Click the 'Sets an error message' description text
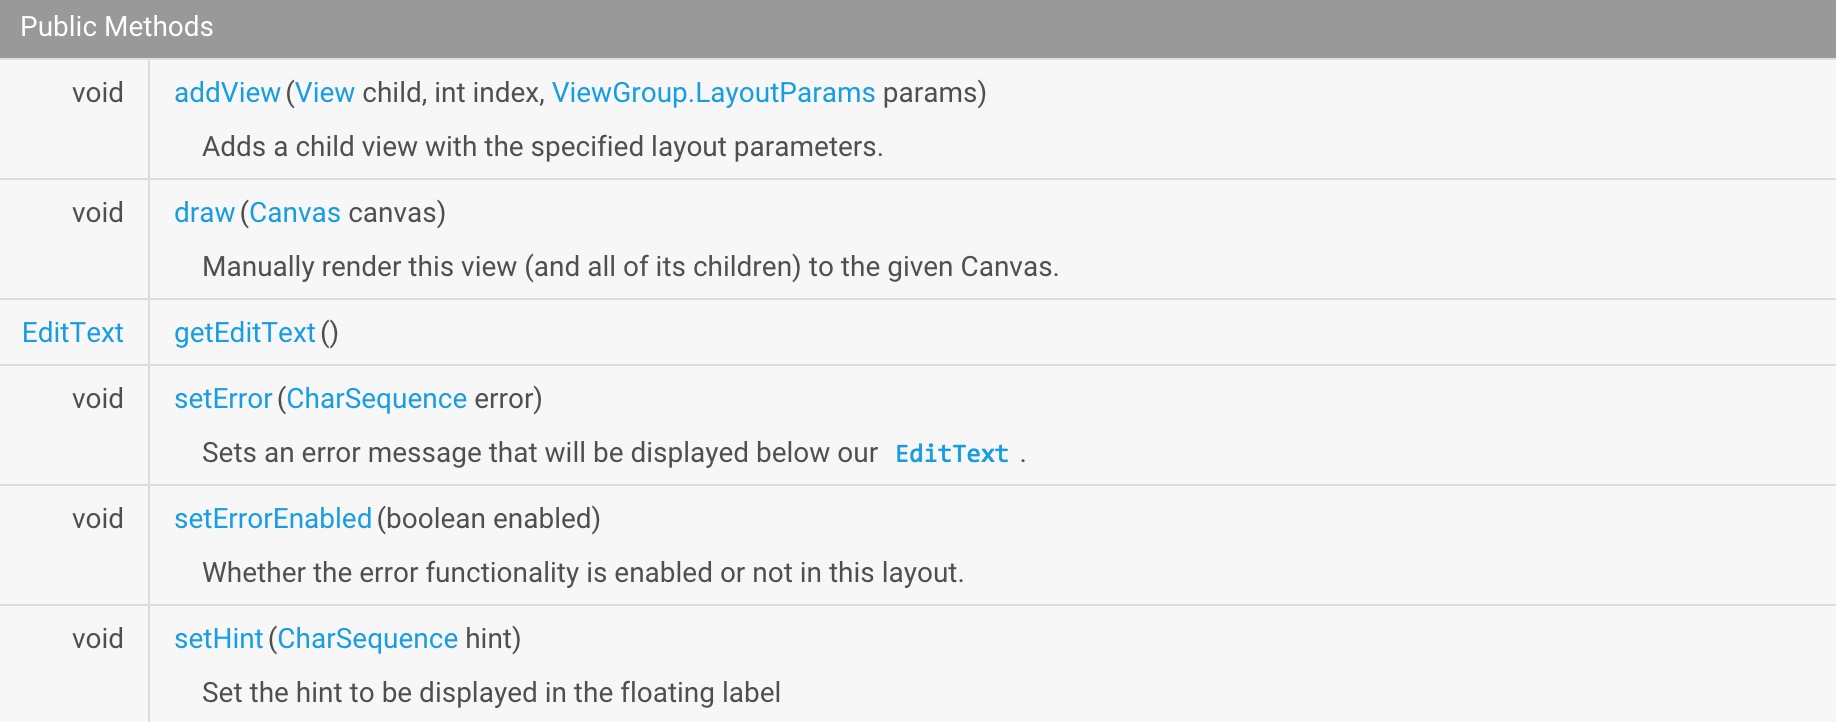The image size is (1836, 722). [540, 453]
